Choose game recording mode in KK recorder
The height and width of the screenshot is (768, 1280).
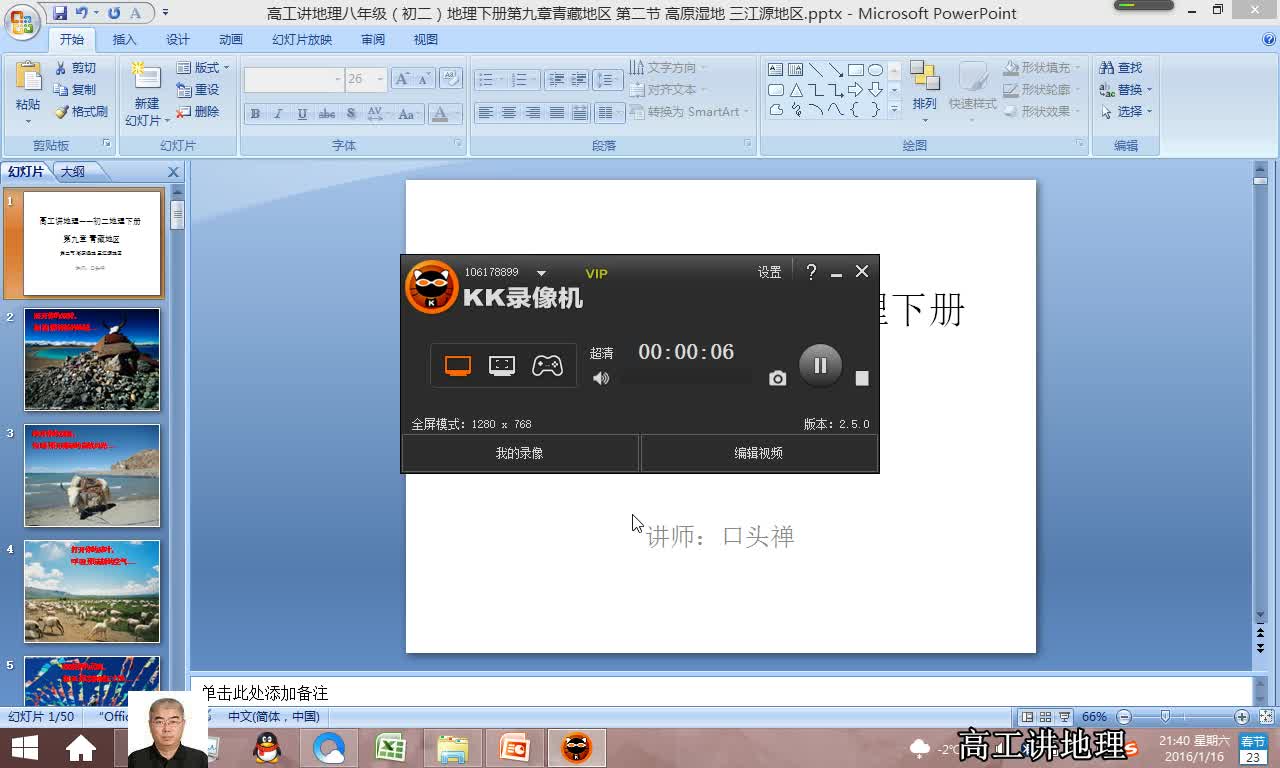tap(547, 366)
